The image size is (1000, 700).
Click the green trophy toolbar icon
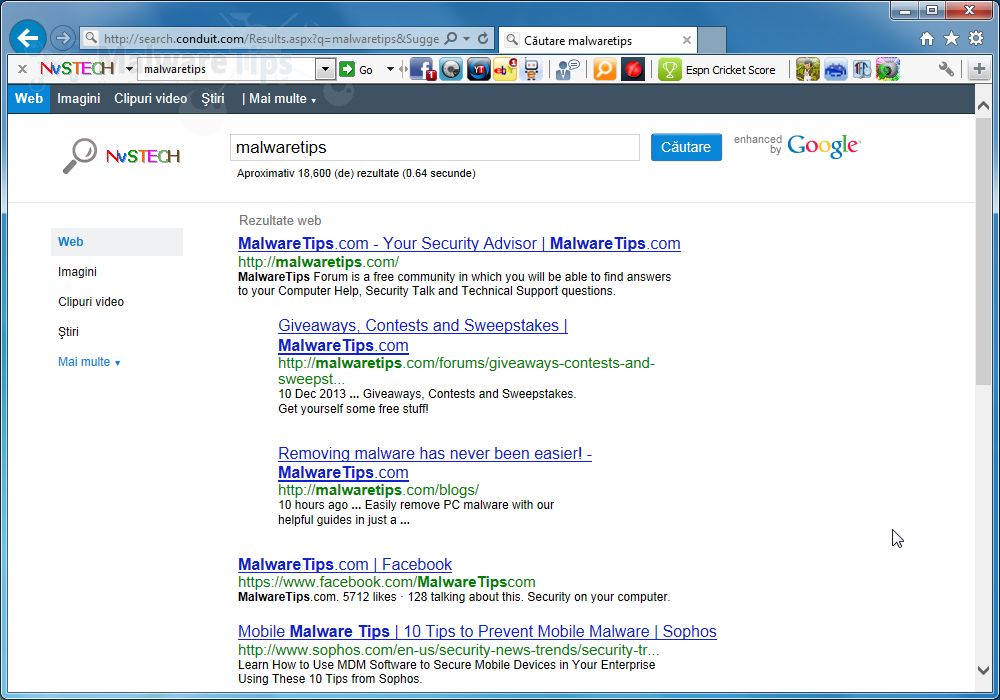coord(670,69)
